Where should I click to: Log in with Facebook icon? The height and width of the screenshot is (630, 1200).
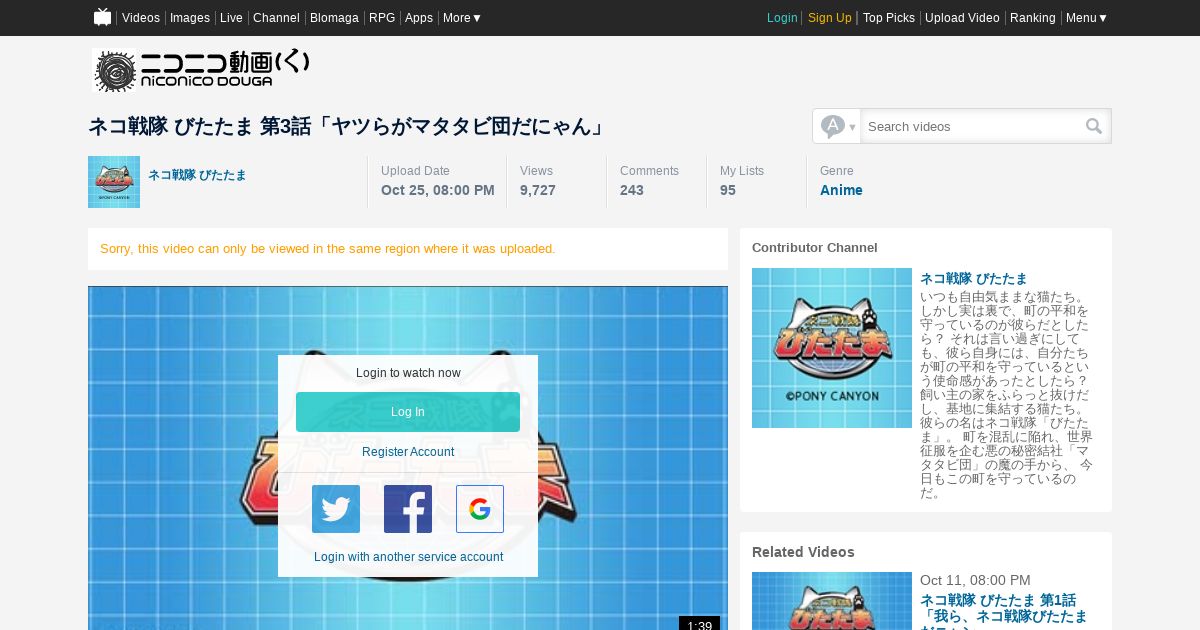[408, 509]
